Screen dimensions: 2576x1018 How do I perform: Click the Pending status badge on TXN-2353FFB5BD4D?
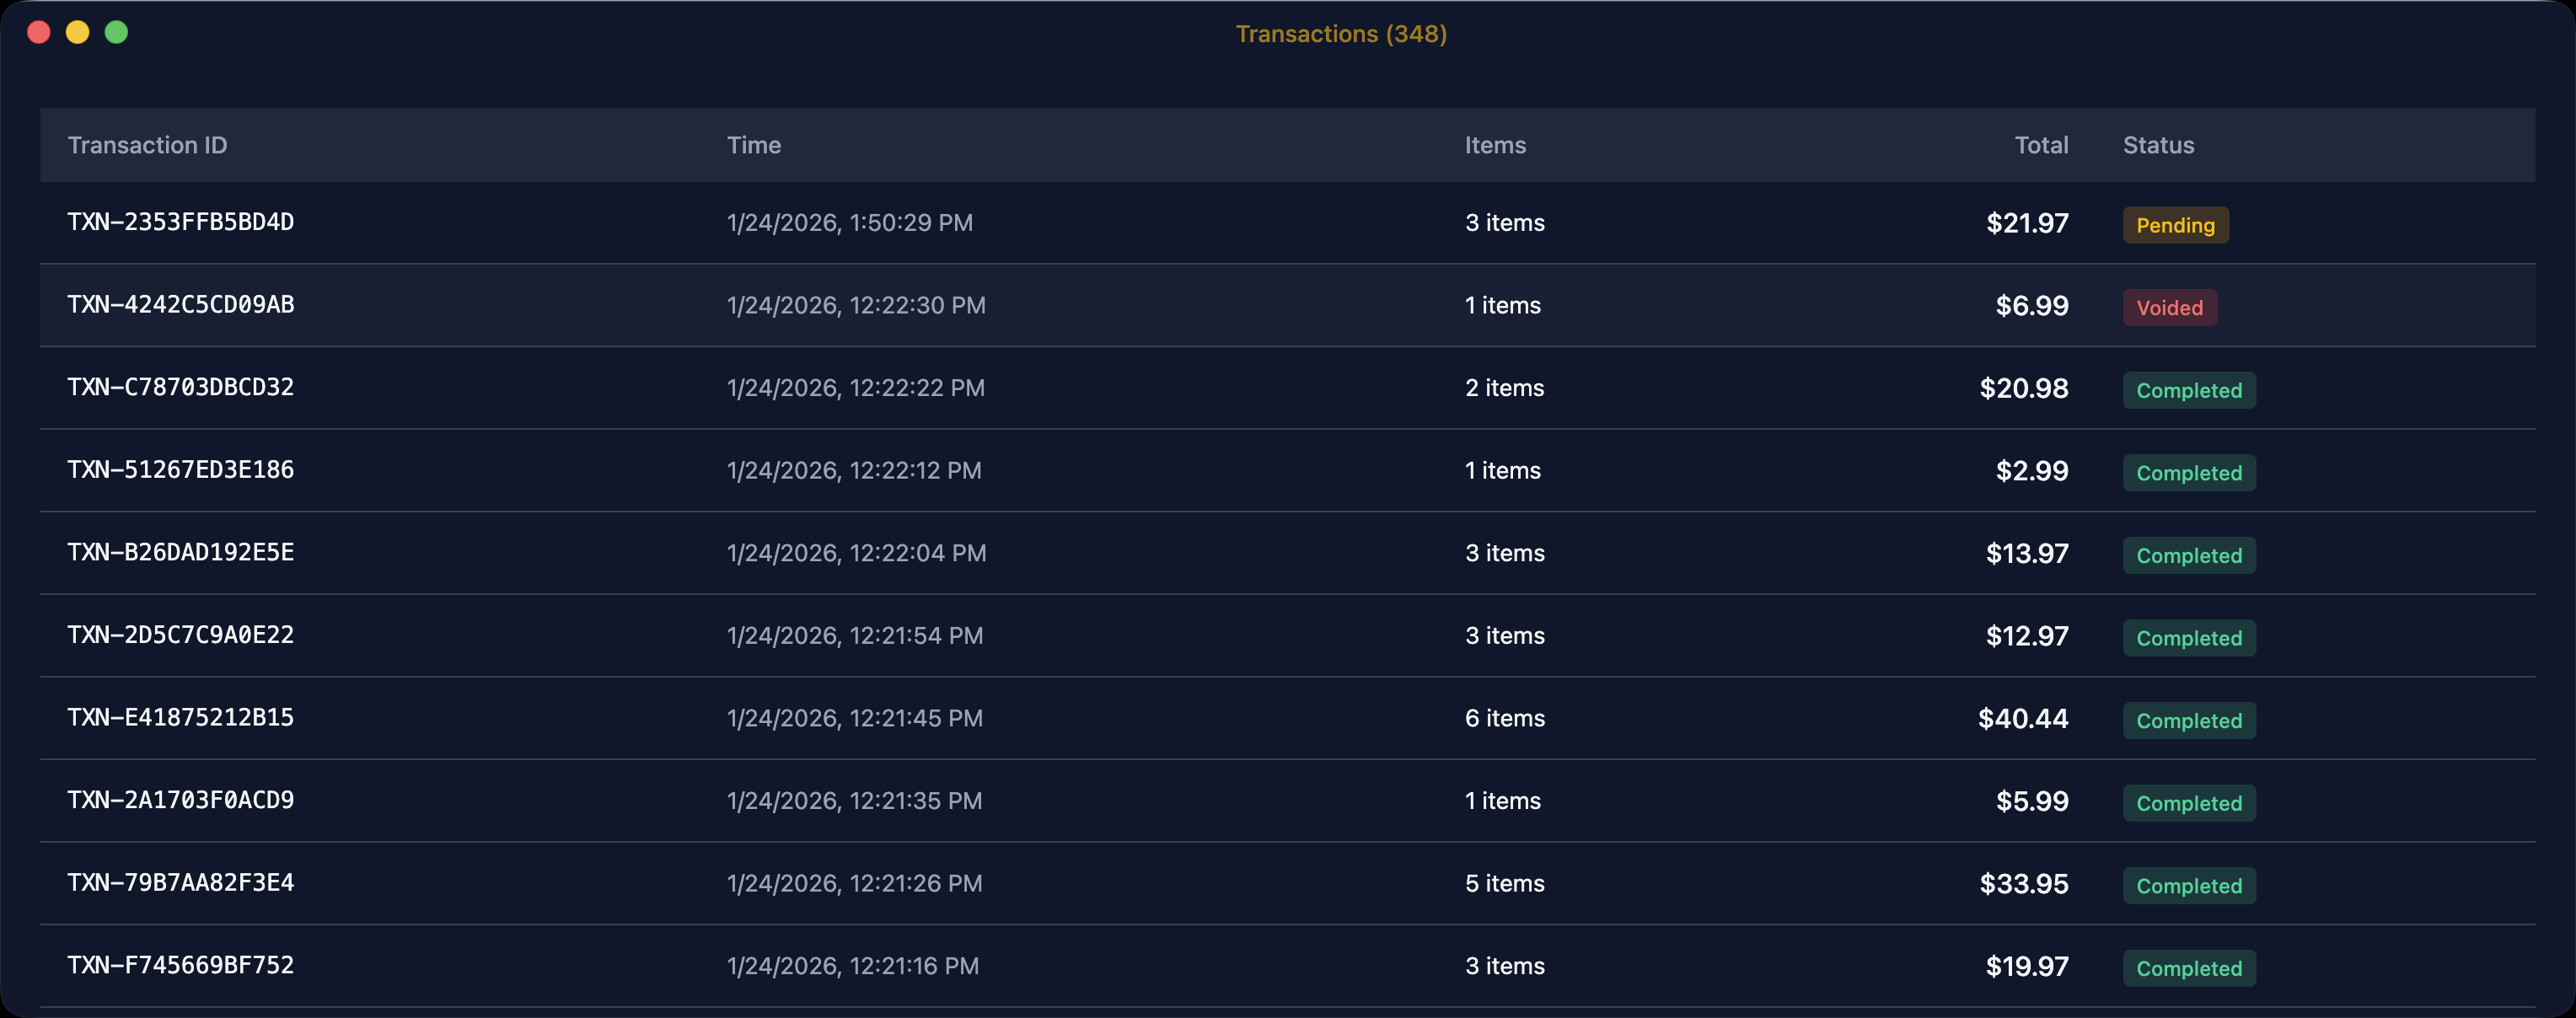coord(2175,225)
